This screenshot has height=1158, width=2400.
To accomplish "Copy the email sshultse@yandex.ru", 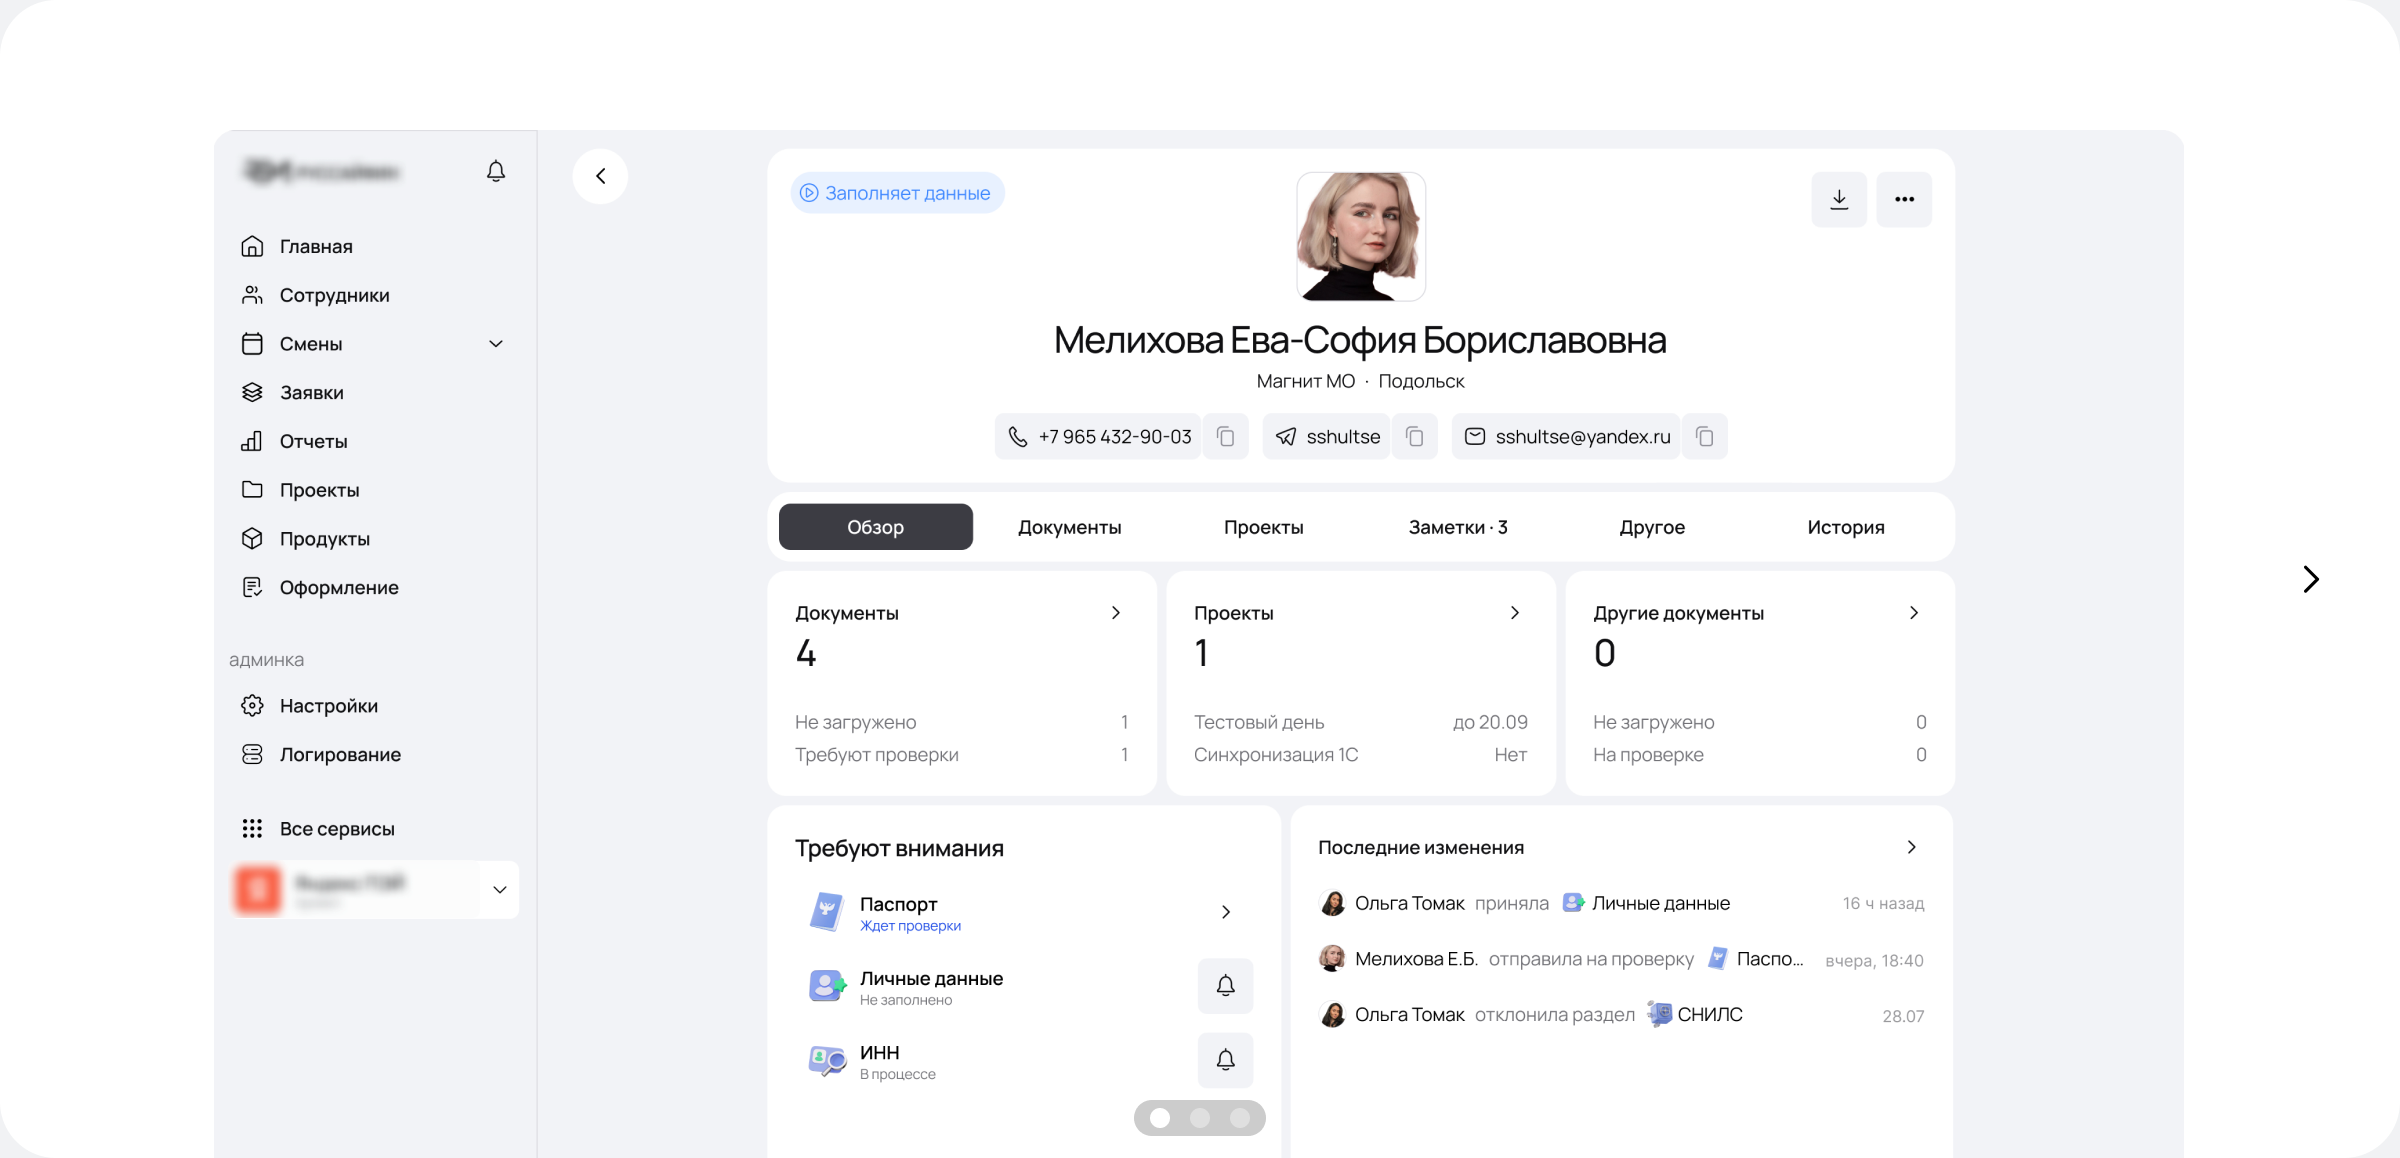I will 1705,437.
